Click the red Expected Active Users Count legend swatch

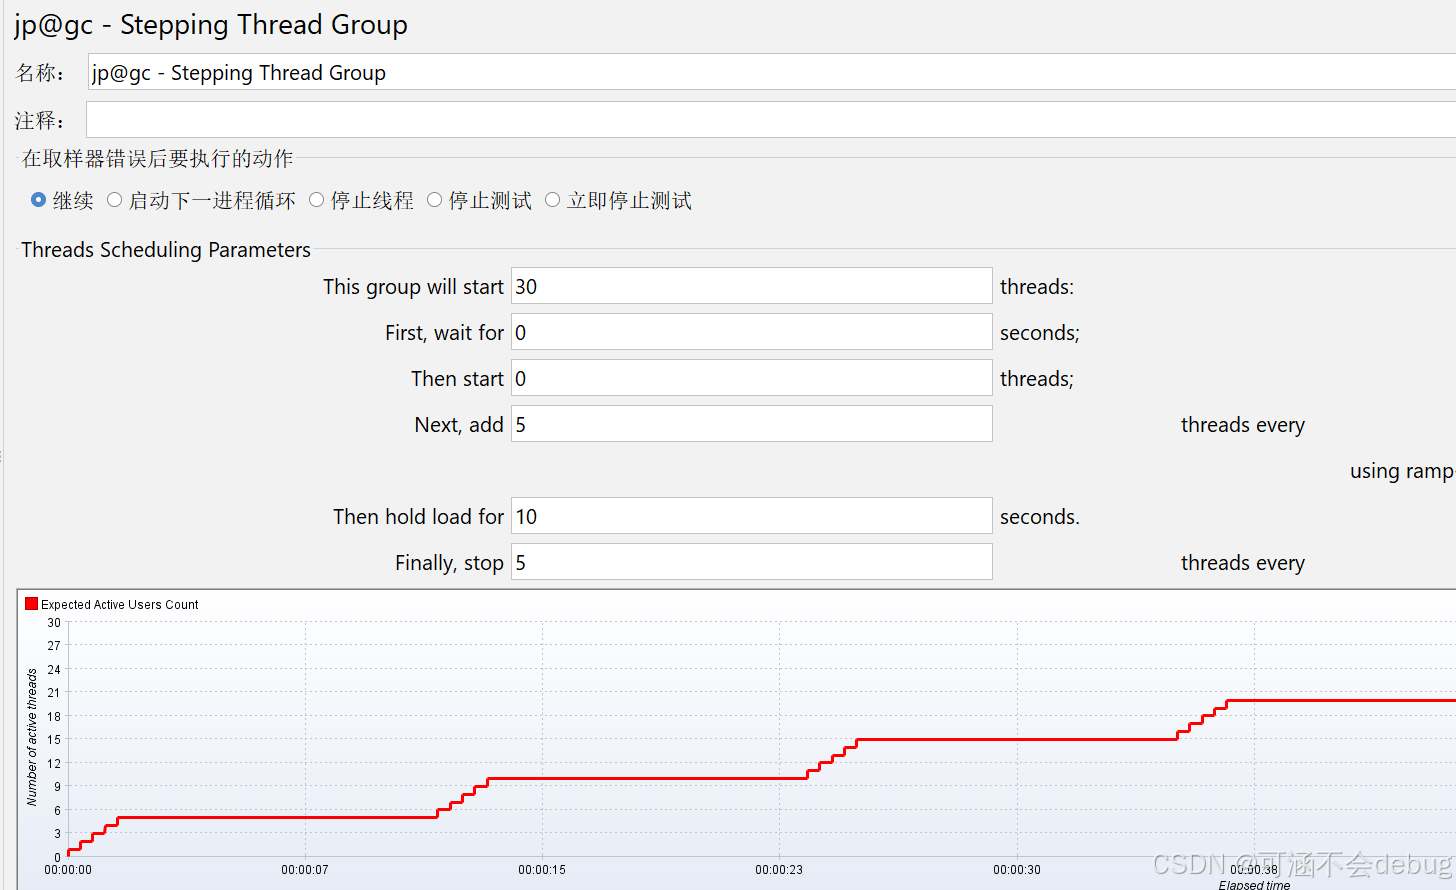pos(31,604)
